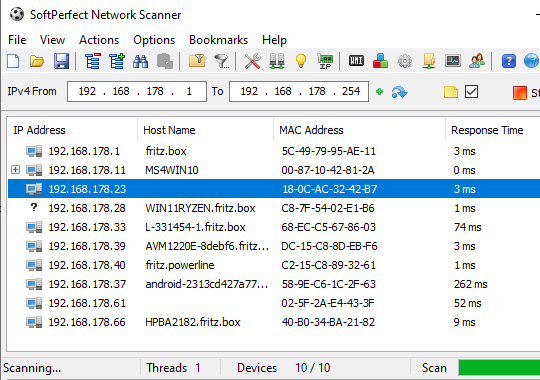The image size is (540, 380).
Task: Select the android-2313cd427a77... host
Action: pyautogui.click(x=207, y=284)
